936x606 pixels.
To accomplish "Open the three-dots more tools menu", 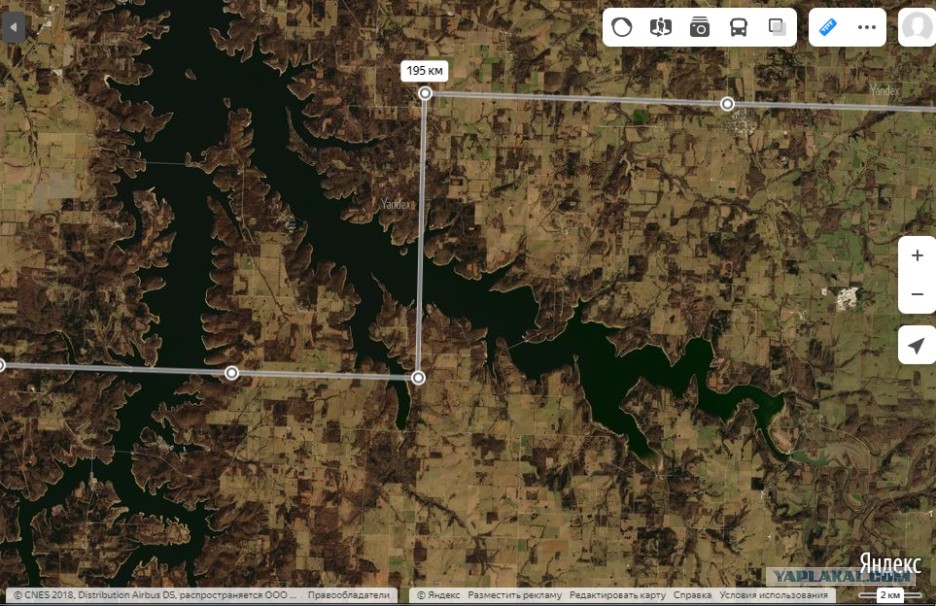I will (867, 27).
